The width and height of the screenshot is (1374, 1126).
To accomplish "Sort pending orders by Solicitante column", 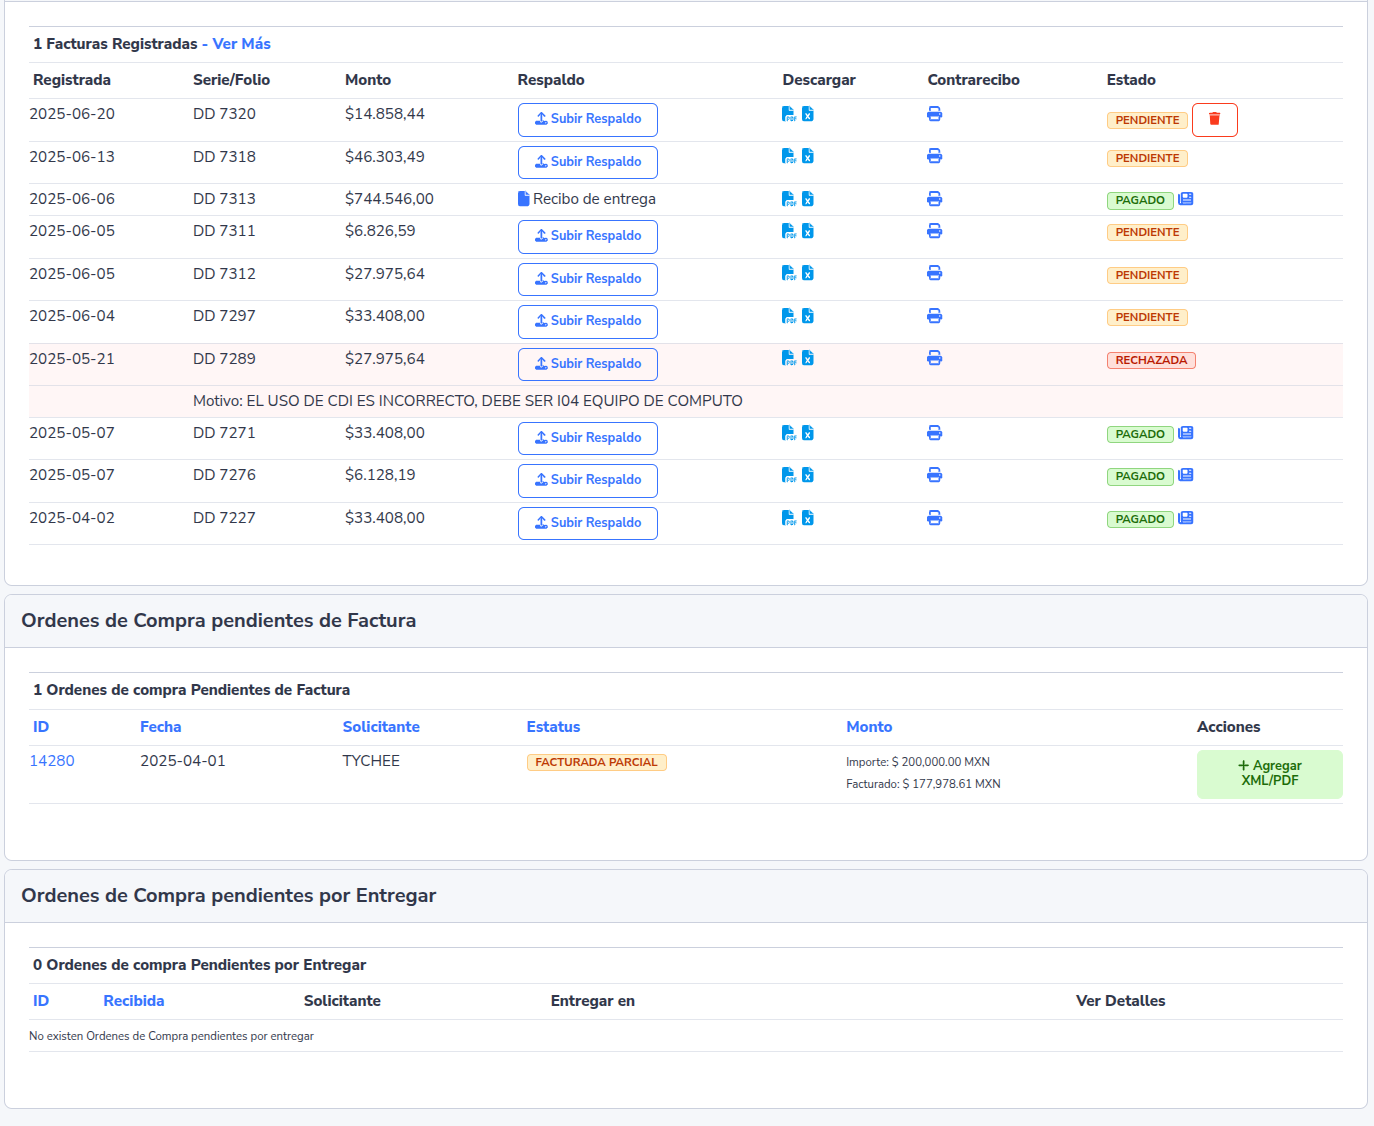I will (x=381, y=727).
